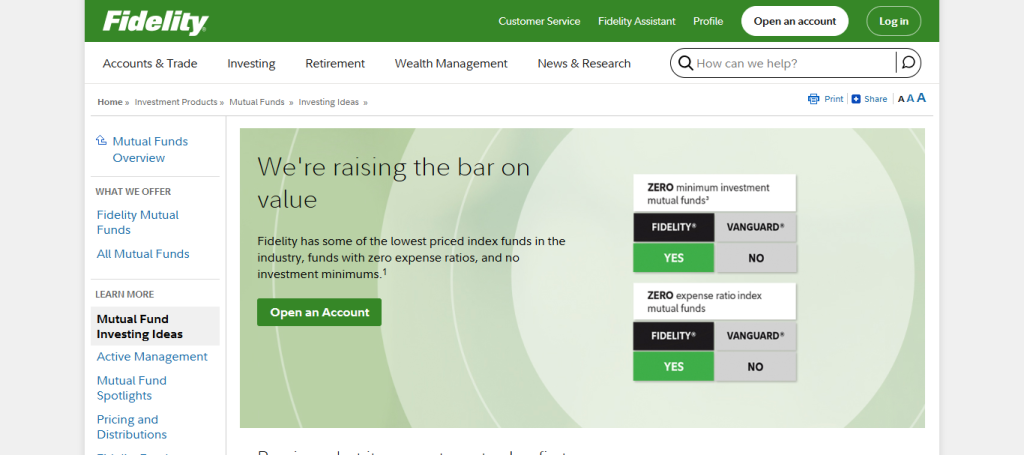Open Mutual Funds breadcrumb
Screen dimensions: 1024x455
pos(257,102)
